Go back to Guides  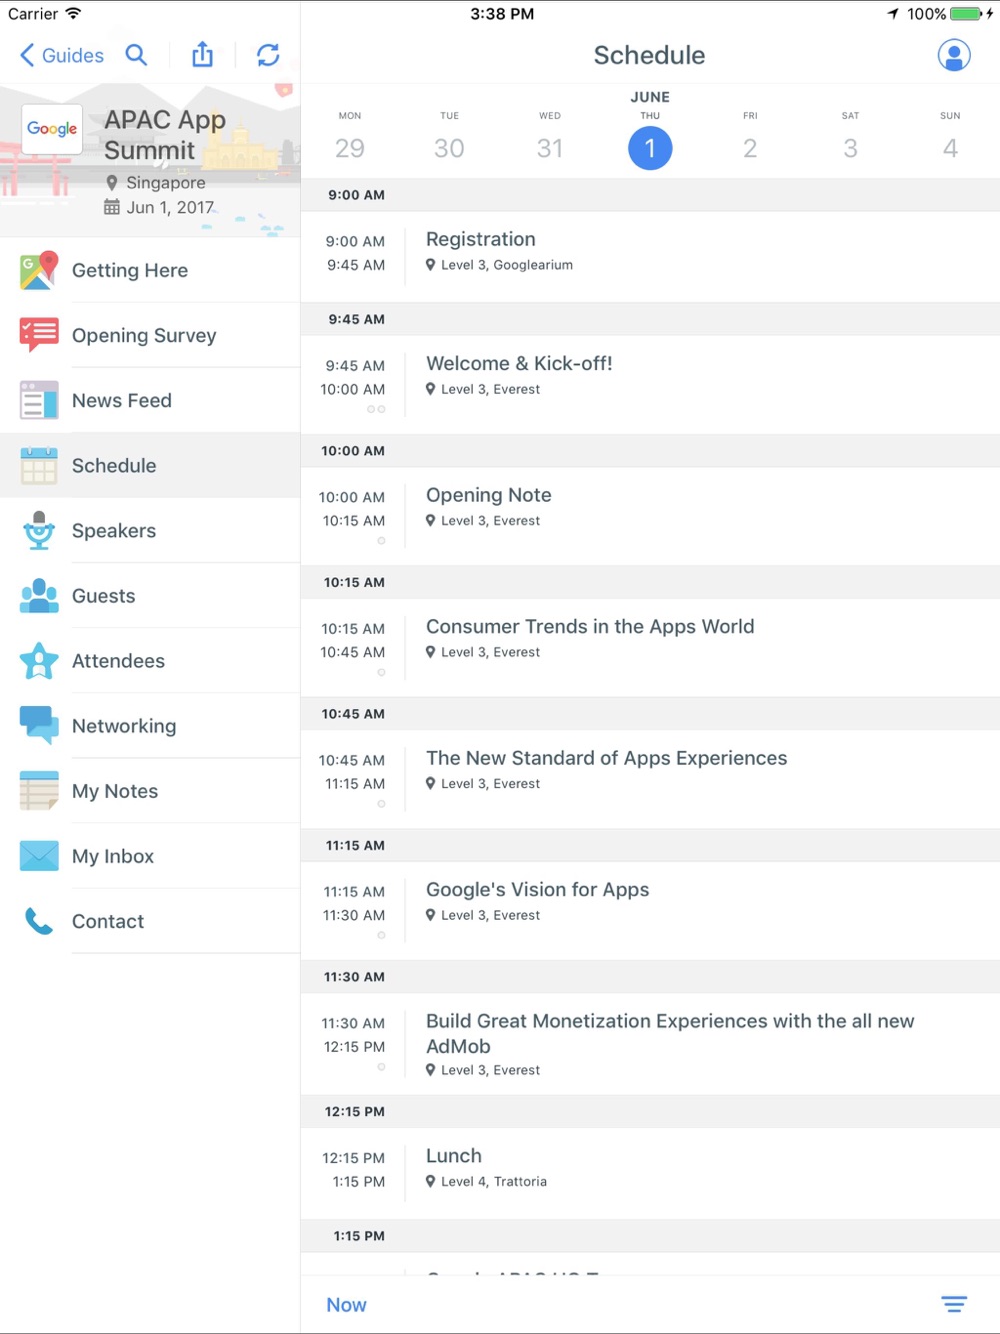pyautogui.click(x=62, y=55)
